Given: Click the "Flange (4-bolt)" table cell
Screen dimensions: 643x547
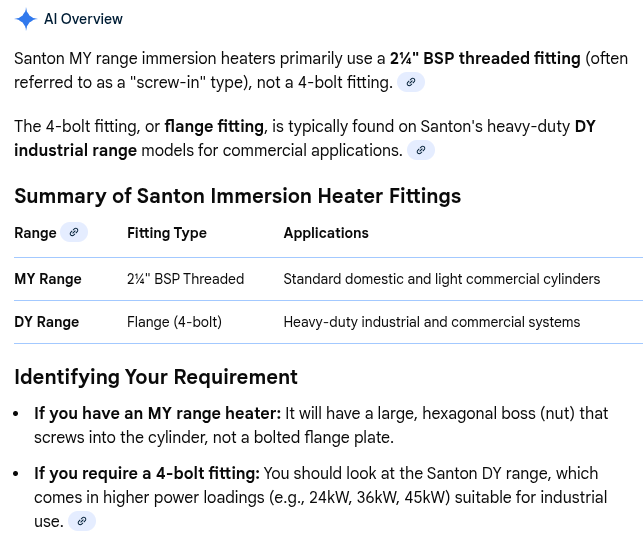Looking at the screenshot, I should pos(174,322).
